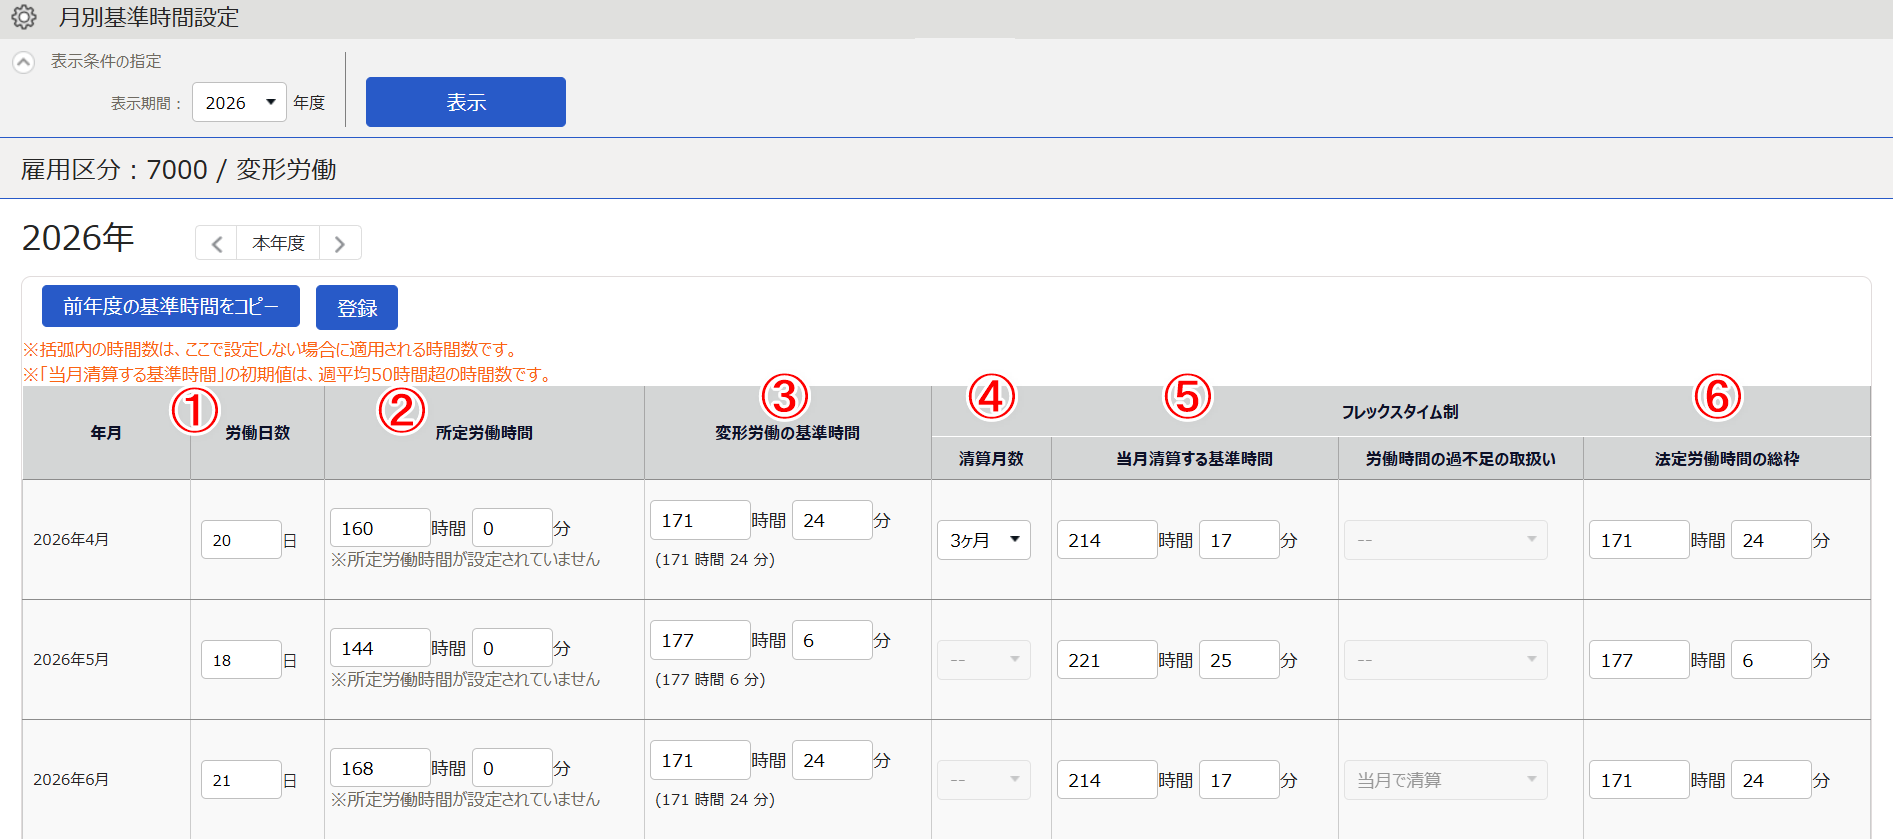Click 法定労働時間の総枠 minutes 24 for April
Screen dimensions: 1893x839
tap(1771, 540)
